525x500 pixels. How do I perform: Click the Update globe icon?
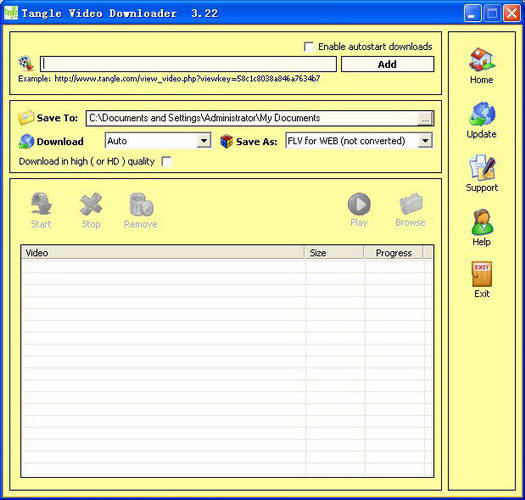click(482, 114)
